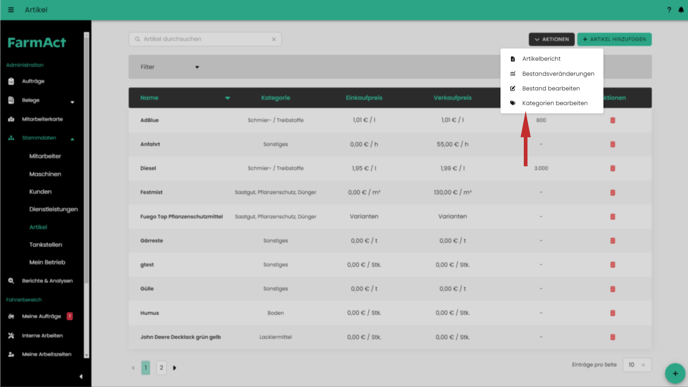Delete the AdBlue article
Image resolution: width=688 pixels, height=387 pixels.
pos(613,120)
